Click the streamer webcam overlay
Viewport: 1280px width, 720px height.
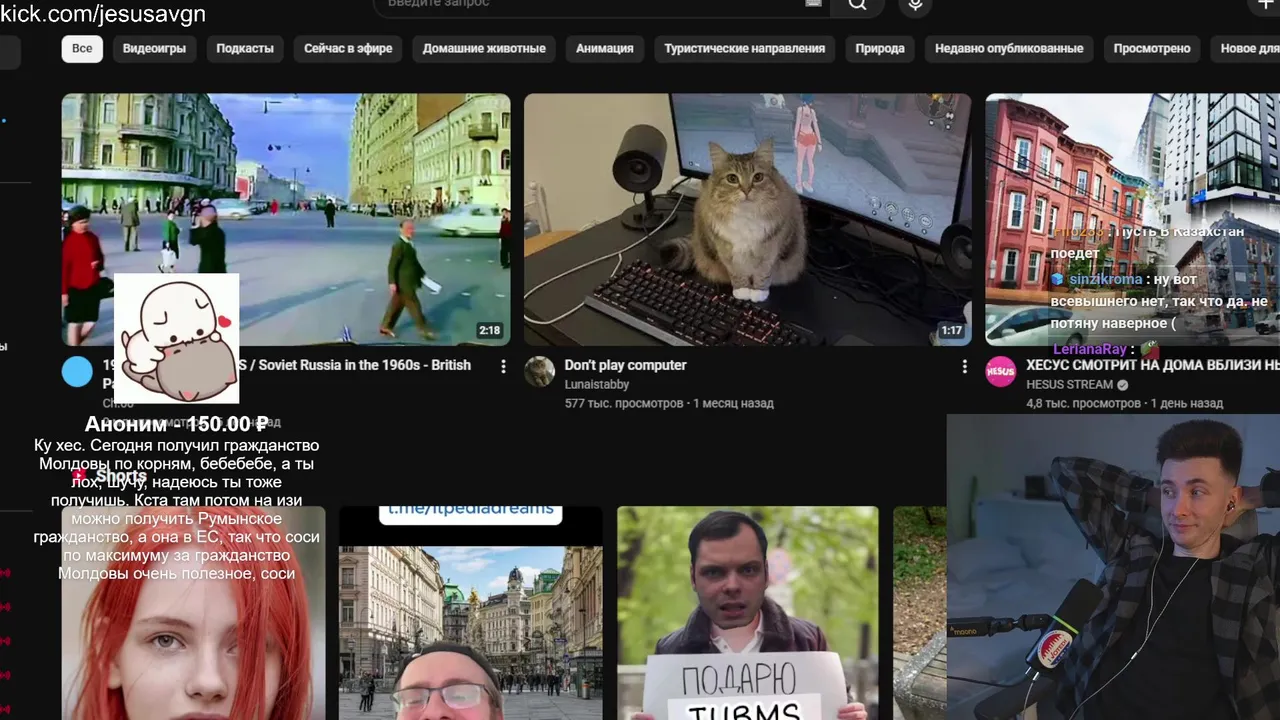1113,567
